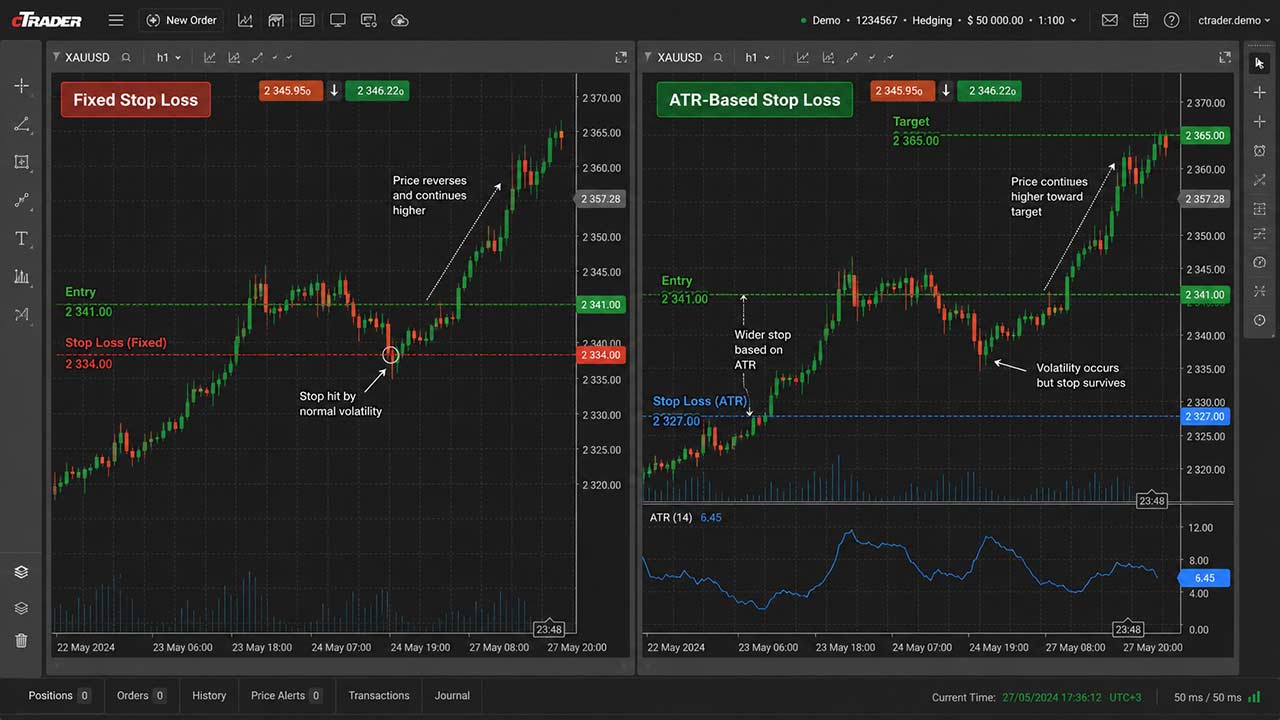This screenshot has width=1280, height=720.
Task: Expand the Demo account details dropdown
Action: pos(939,20)
